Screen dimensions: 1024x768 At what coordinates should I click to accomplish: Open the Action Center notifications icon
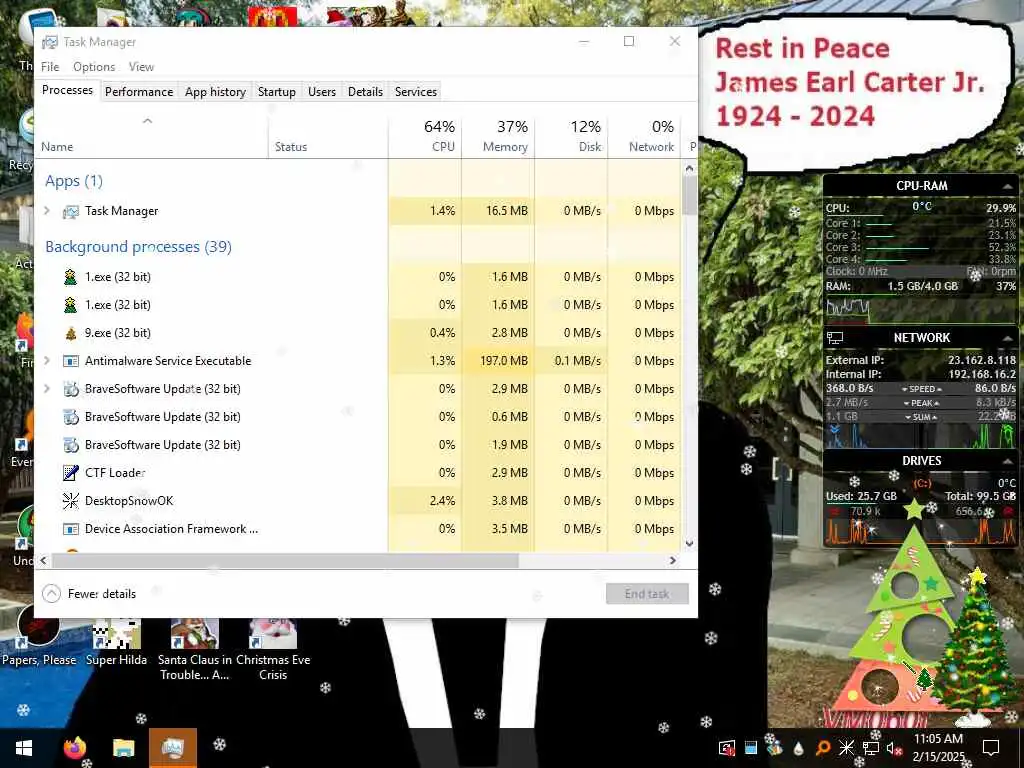tap(991, 748)
